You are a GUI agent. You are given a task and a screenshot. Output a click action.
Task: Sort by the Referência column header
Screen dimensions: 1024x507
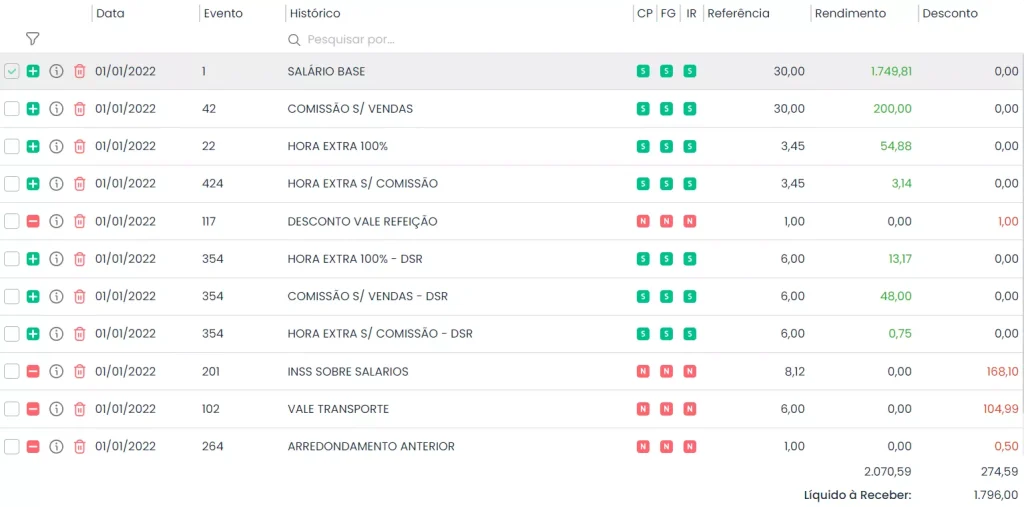(739, 13)
